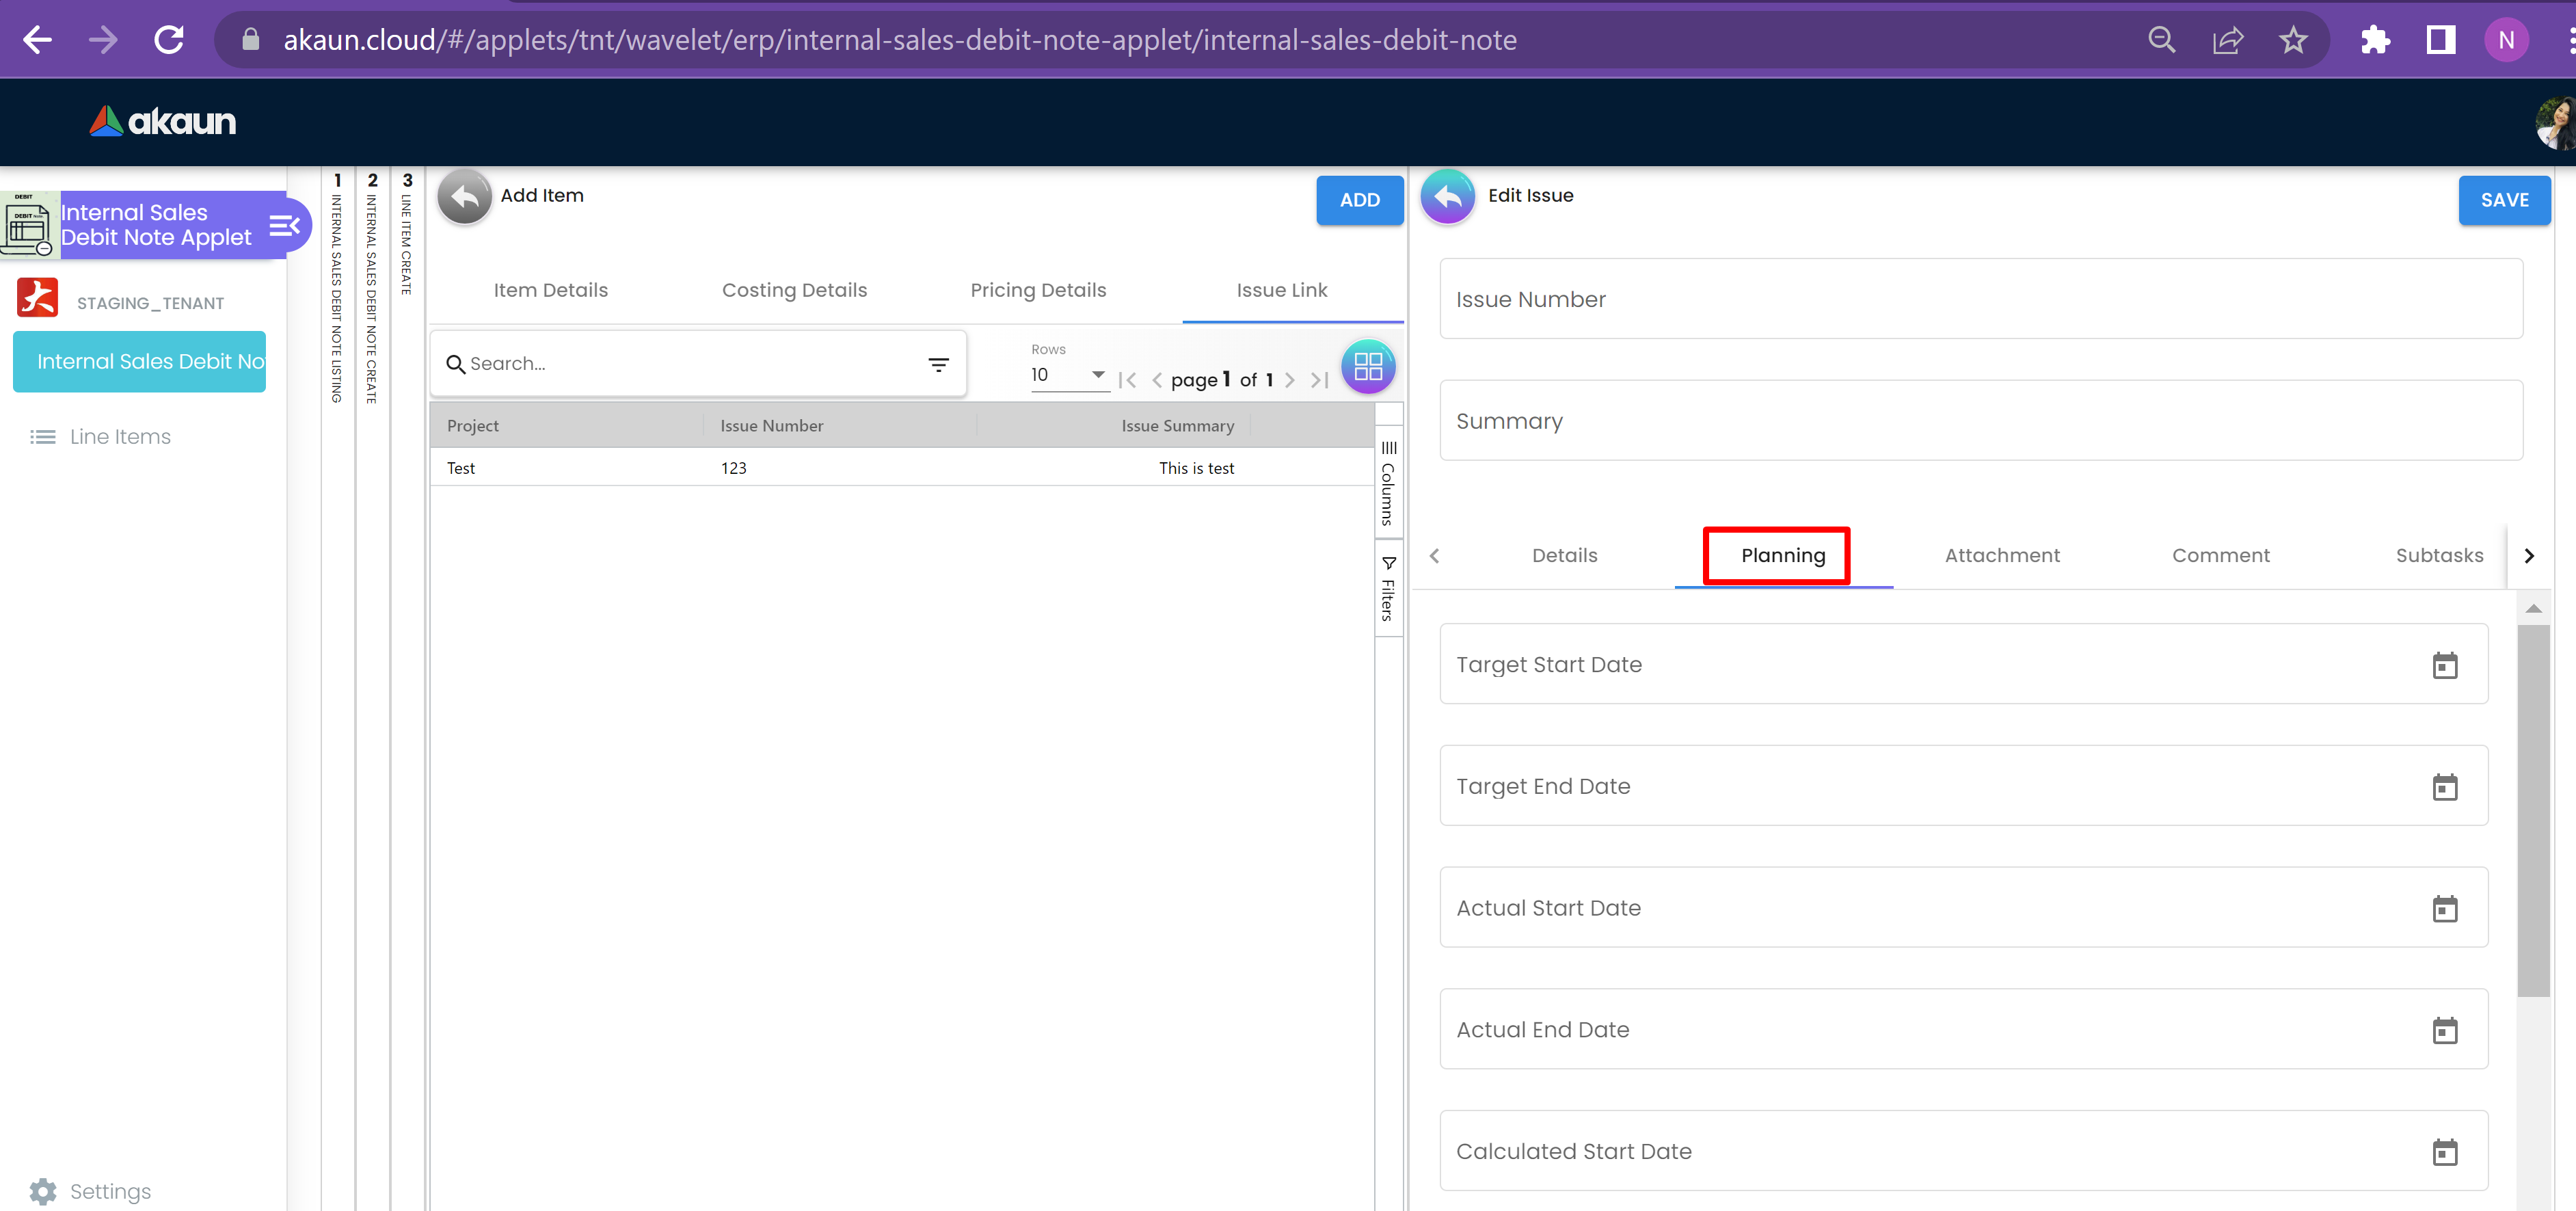Open Actual End Date calendar picker

[x=2444, y=1030]
